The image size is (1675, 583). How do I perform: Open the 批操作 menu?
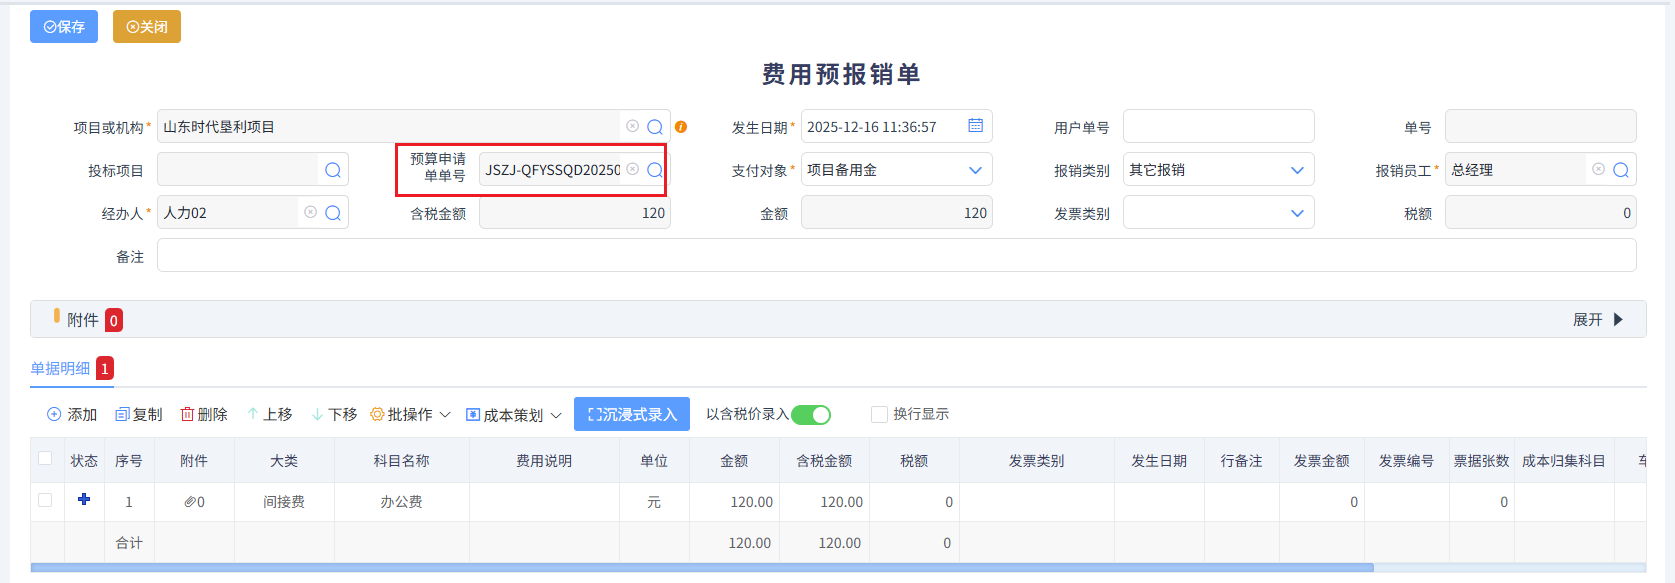point(410,415)
